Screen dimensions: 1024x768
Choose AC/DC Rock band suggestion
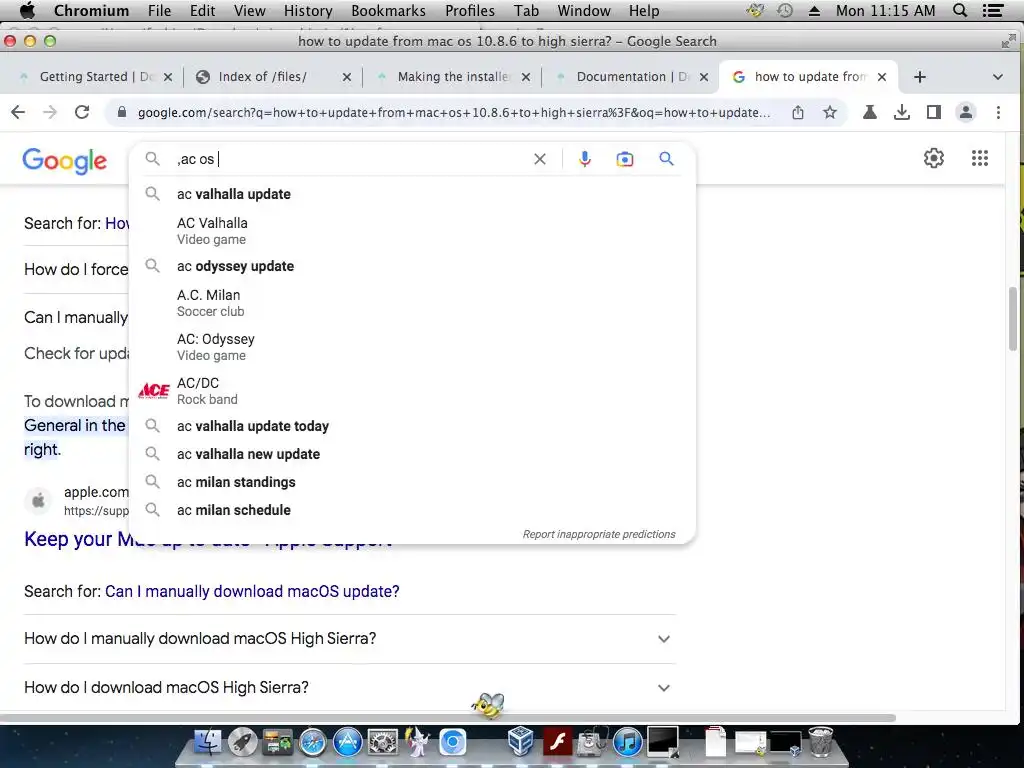(x=413, y=391)
